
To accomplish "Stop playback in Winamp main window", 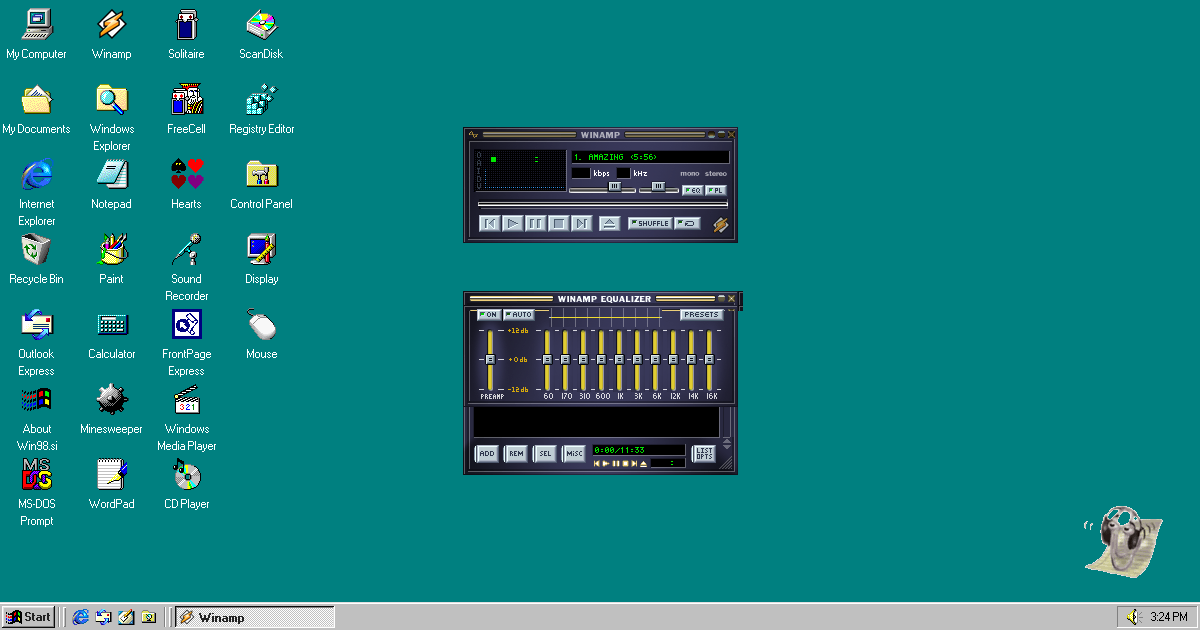I will [x=559, y=223].
